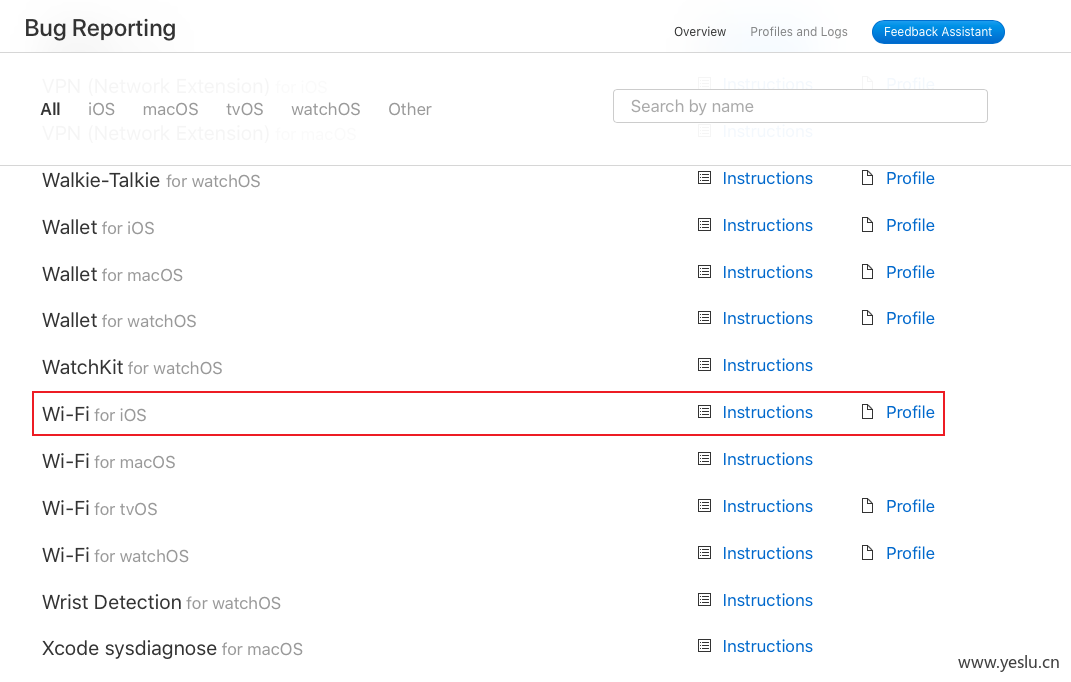Select the Other filter tab
Image resolution: width=1071 pixels, height=682 pixels.
point(410,109)
